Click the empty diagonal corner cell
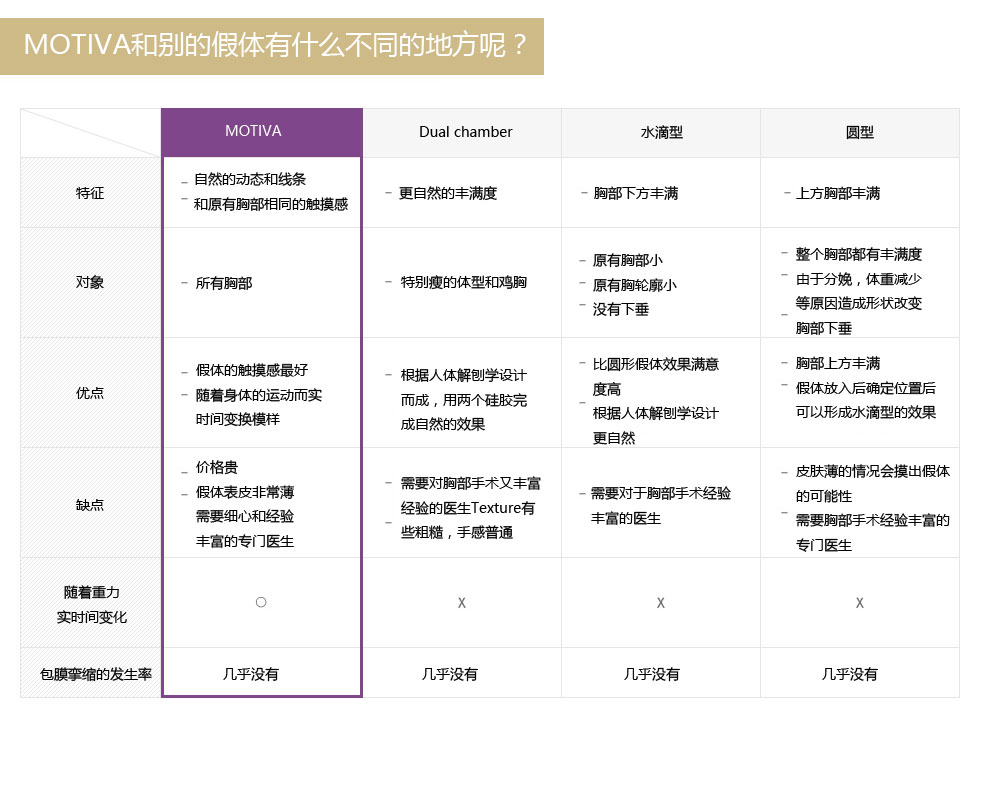 (x=89, y=131)
